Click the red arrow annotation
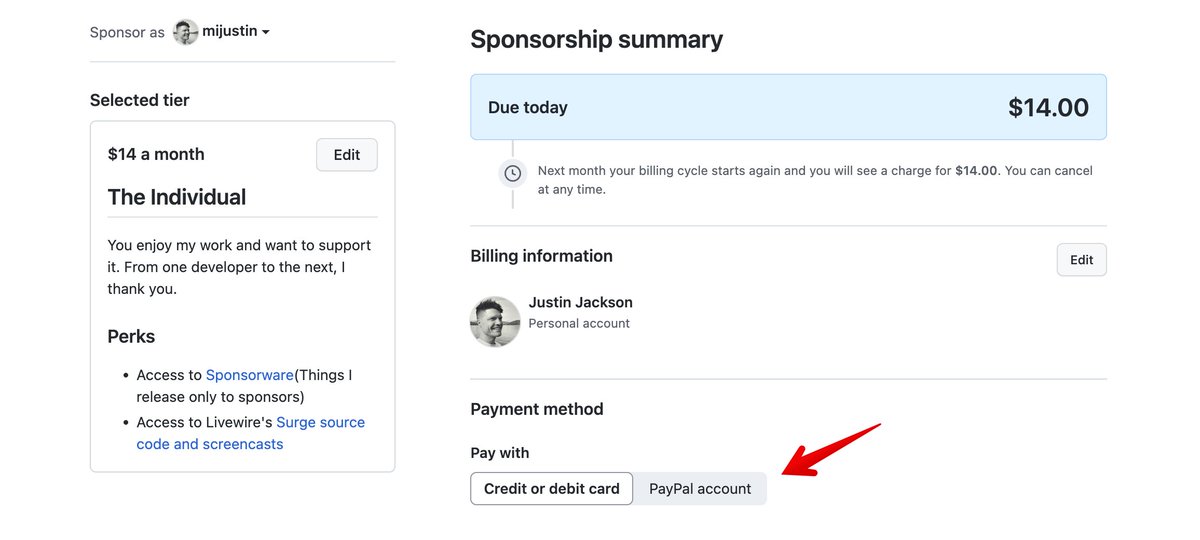 (x=830, y=450)
